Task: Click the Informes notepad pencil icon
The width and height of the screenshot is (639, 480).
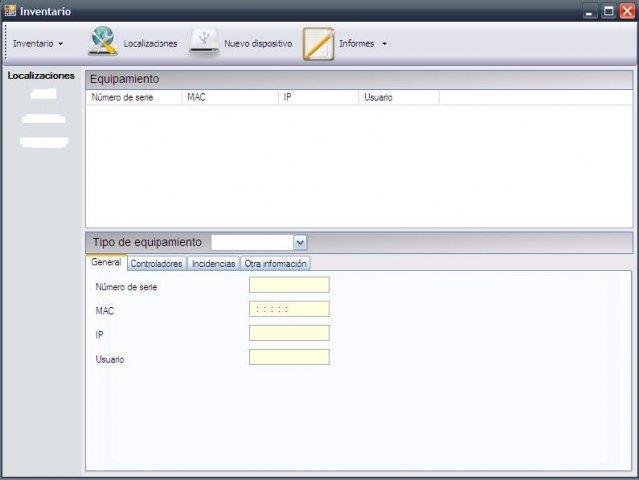Action: coord(318,44)
